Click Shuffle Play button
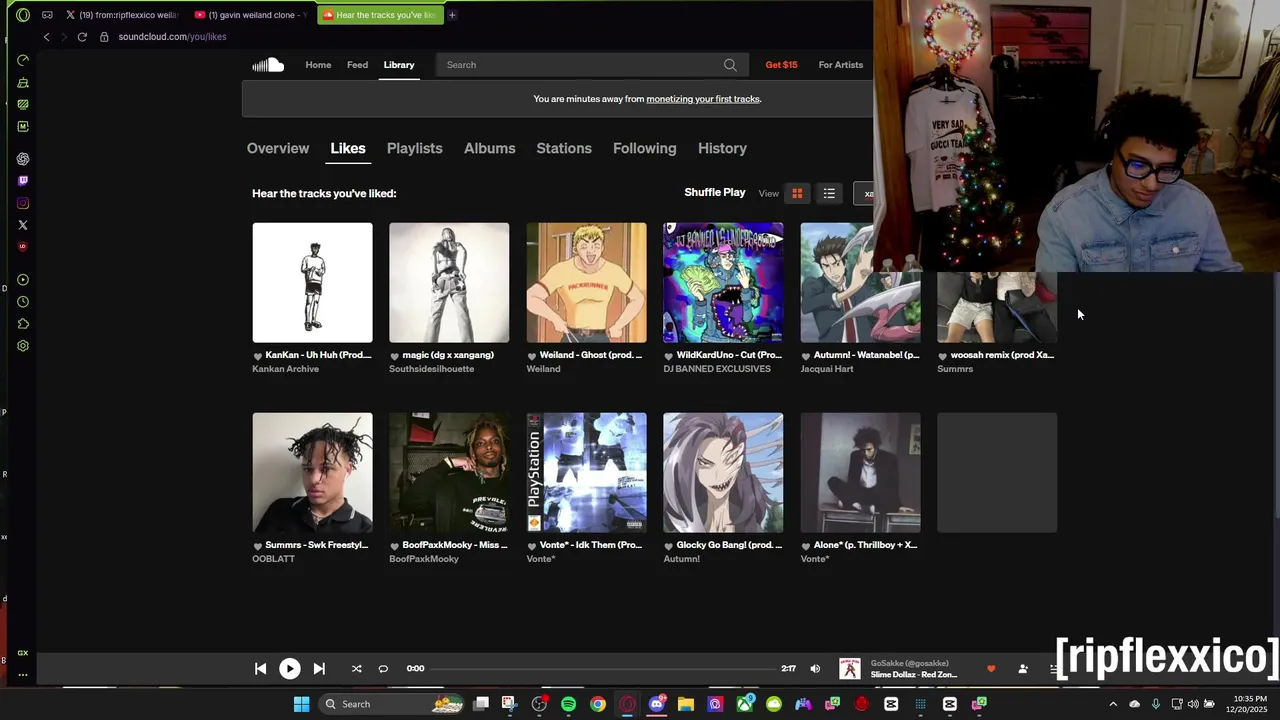Screen dimensions: 1280x720 [715, 192]
